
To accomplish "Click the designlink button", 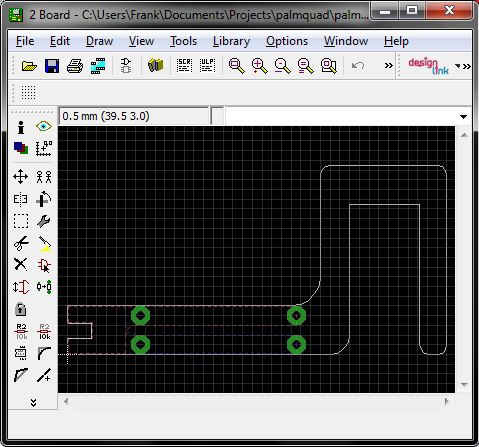I will (x=428, y=66).
